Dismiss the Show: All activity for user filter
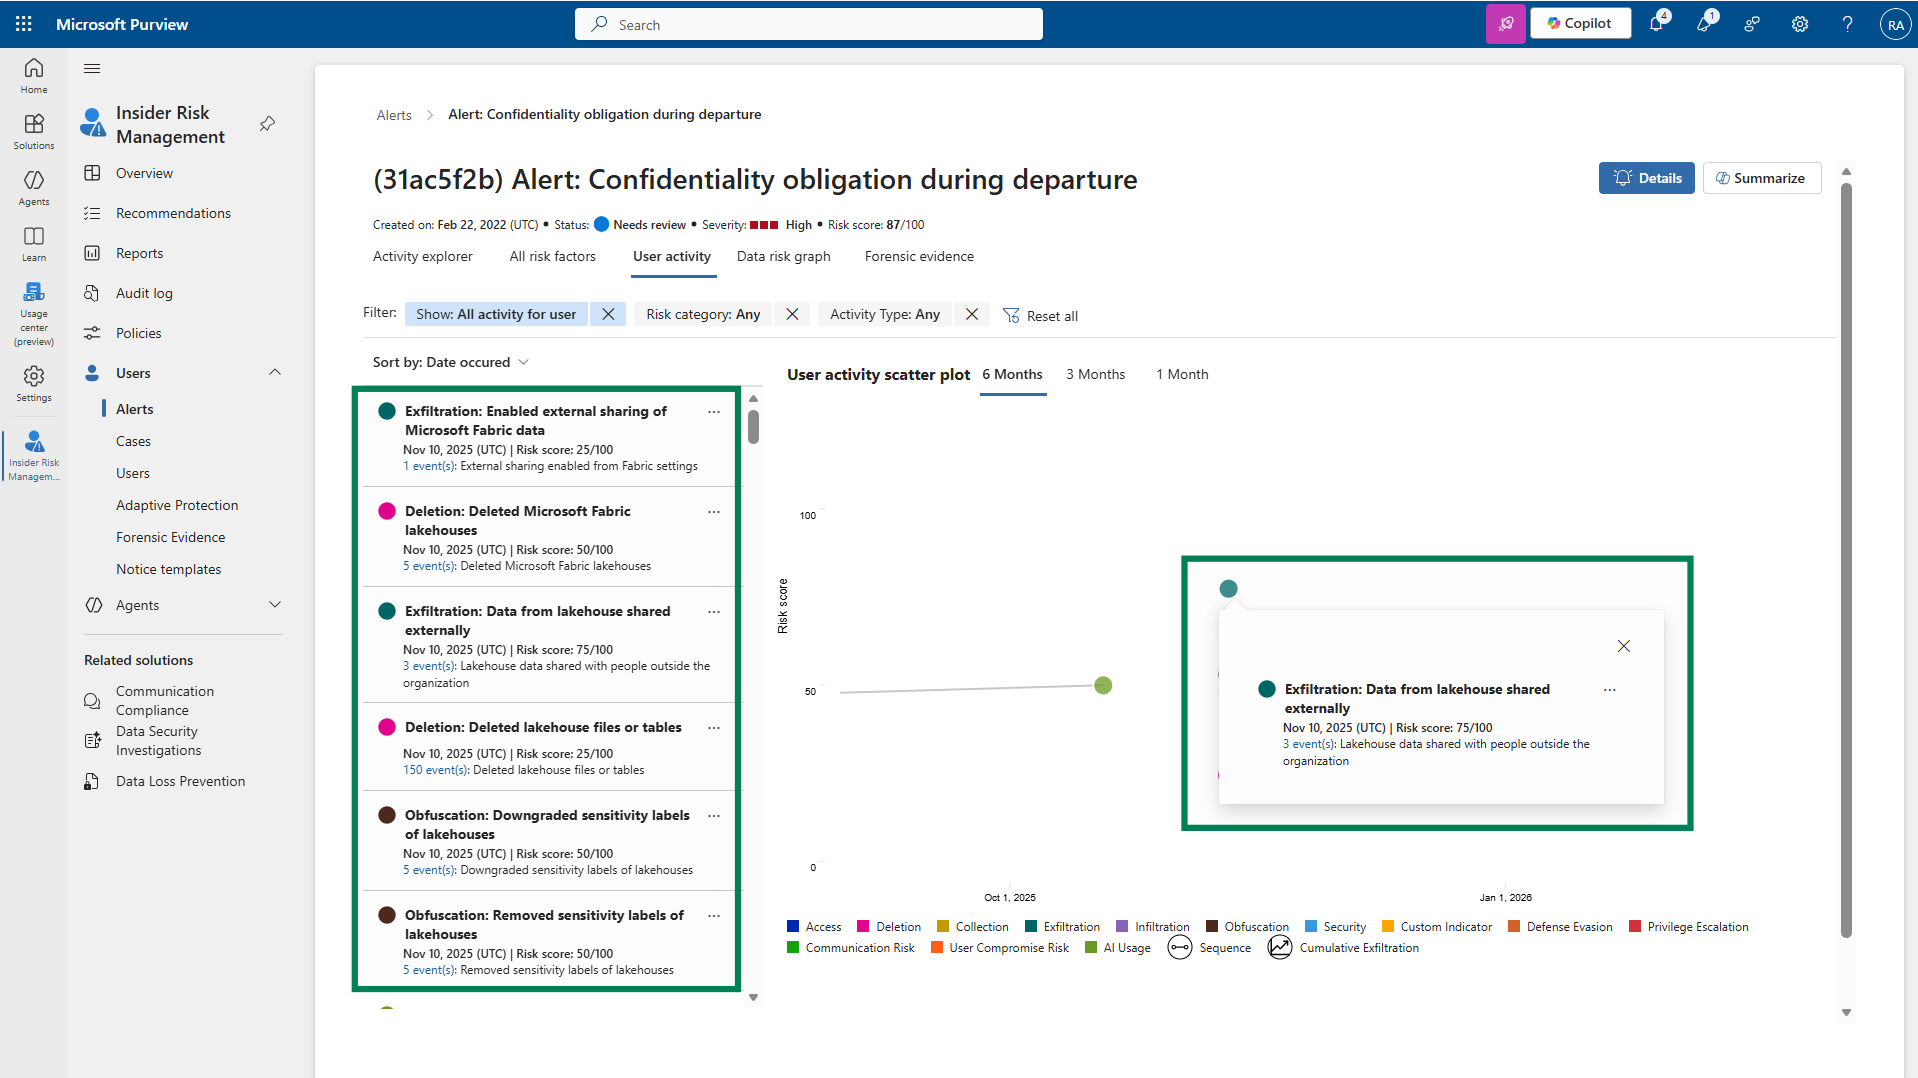 click(608, 314)
